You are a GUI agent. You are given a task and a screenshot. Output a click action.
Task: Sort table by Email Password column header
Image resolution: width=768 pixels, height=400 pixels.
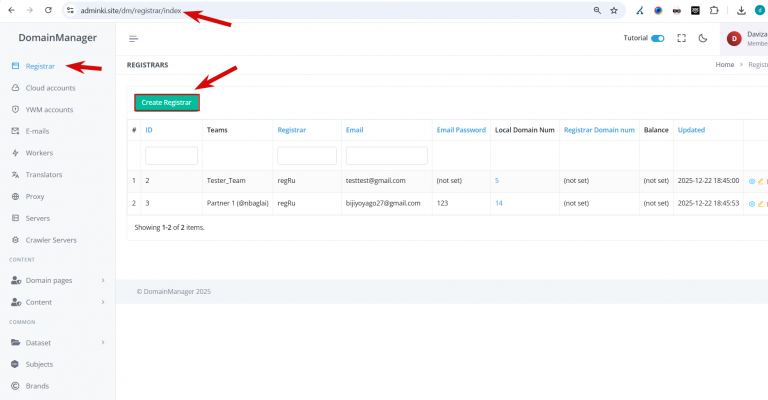tap(461, 130)
